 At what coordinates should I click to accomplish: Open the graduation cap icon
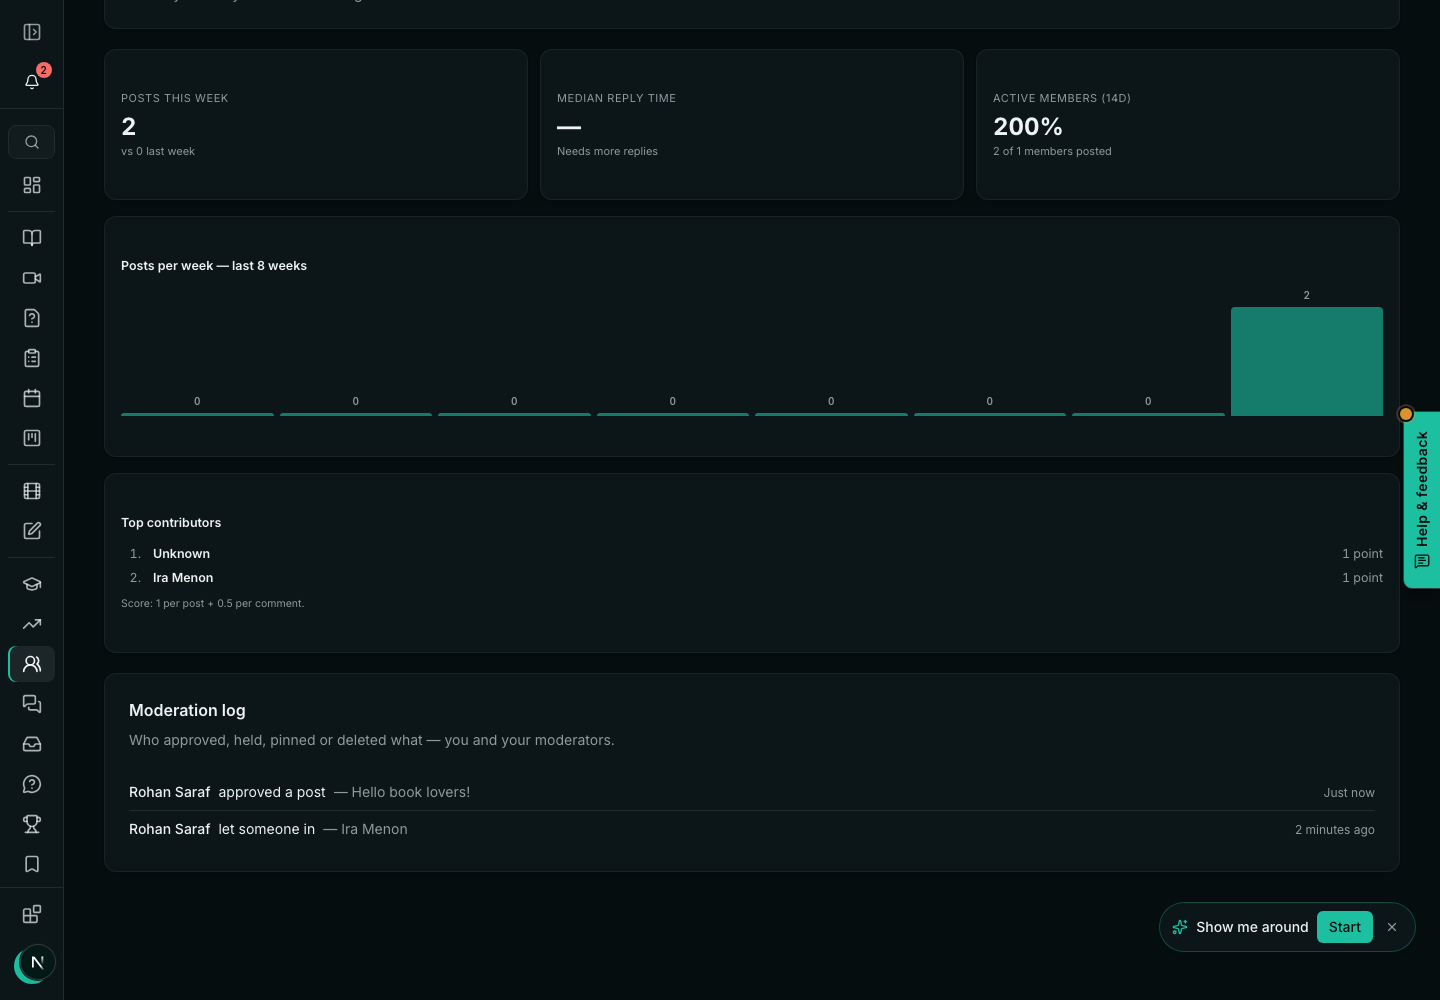(x=32, y=584)
